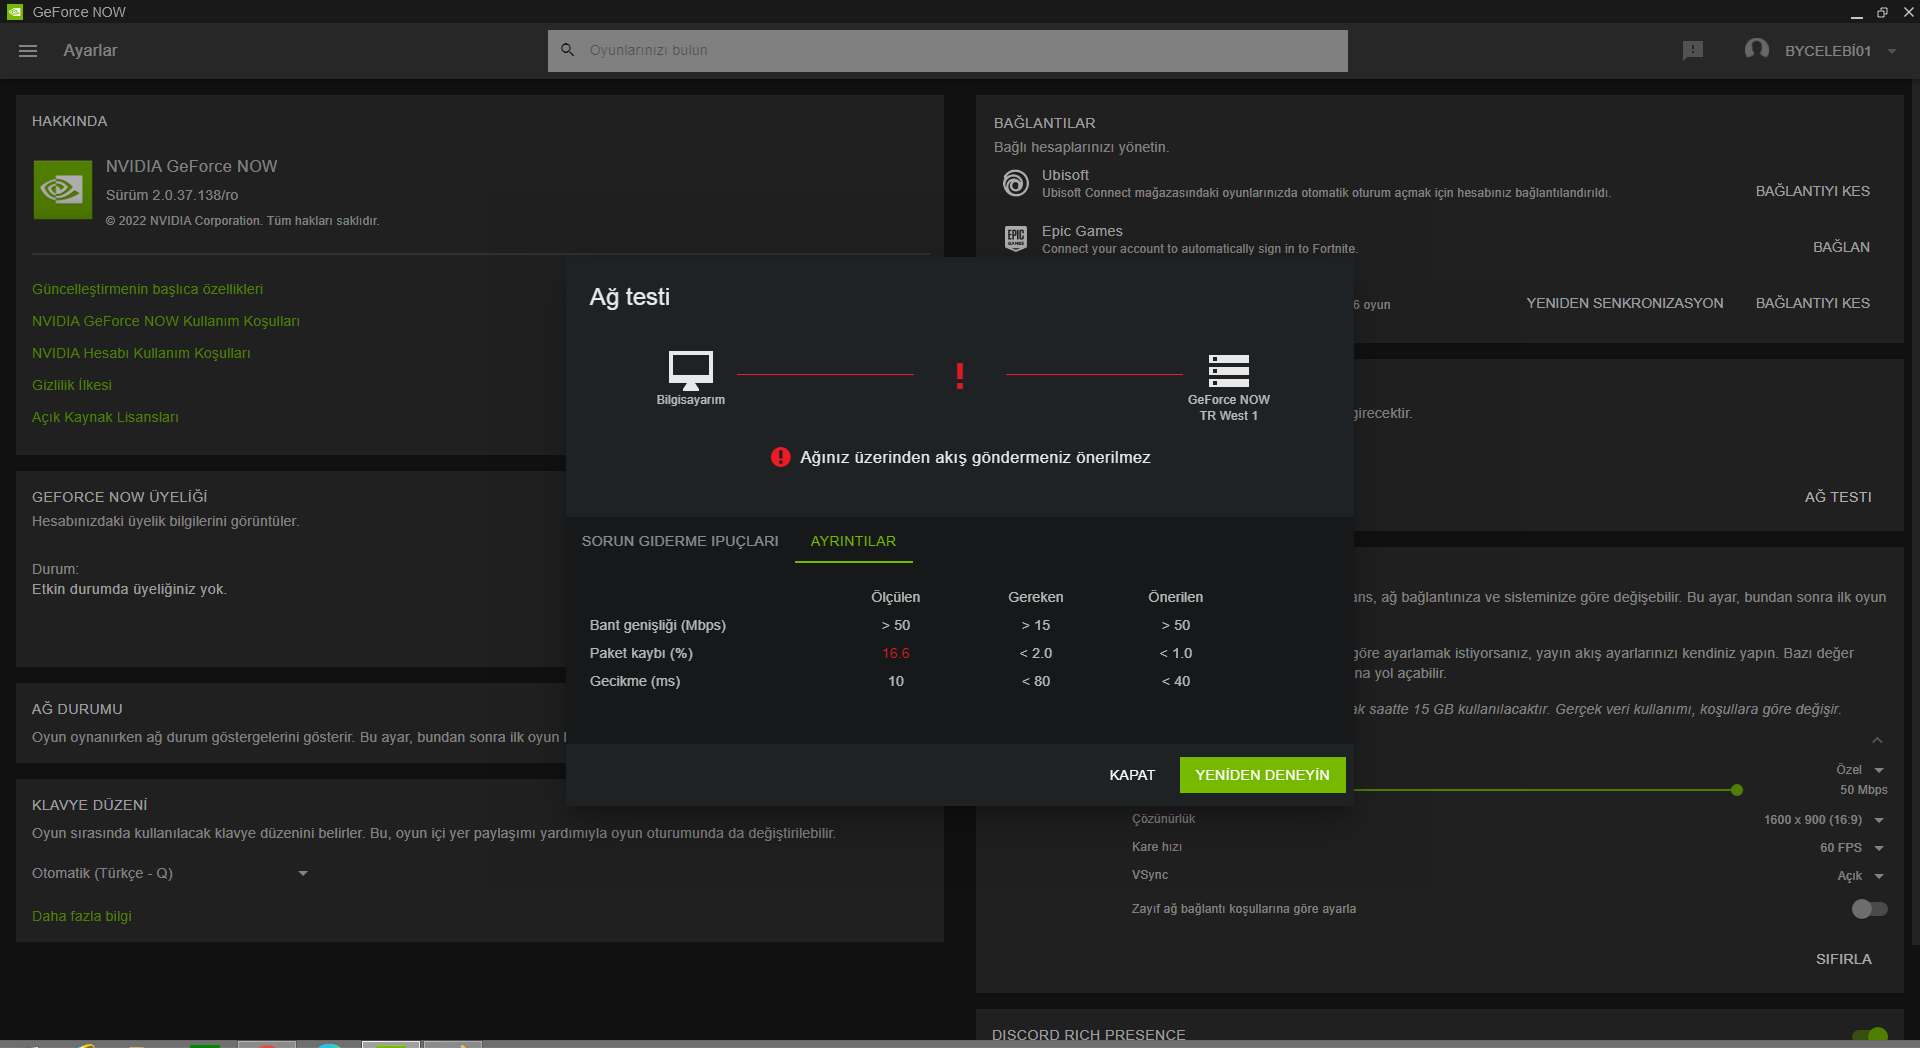Close the network test with KAPAT
Screen dimensions: 1920x1048
pos(1132,775)
